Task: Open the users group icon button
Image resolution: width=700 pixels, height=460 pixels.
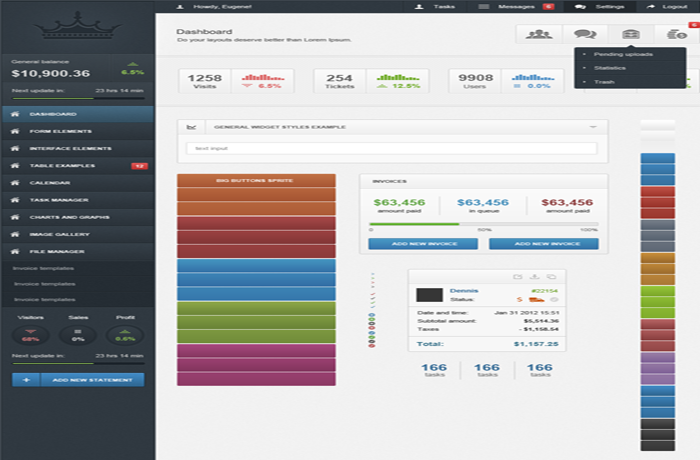Action: tap(539, 34)
